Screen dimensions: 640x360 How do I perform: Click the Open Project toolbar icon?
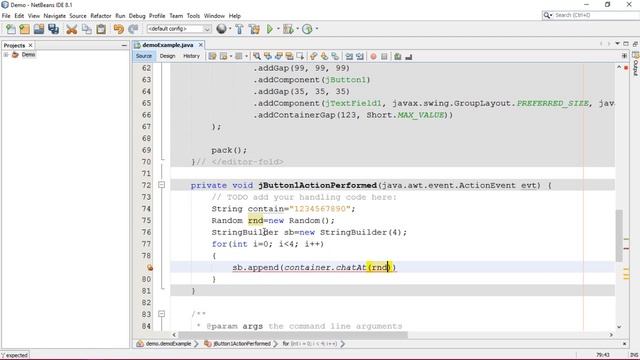[39, 29]
